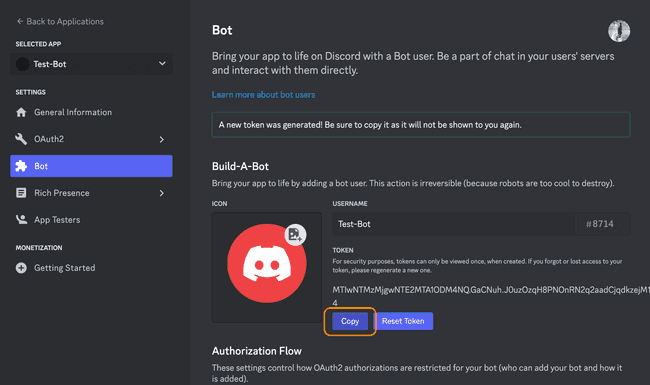This screenshot has height=385, width=650.
Task: Click the Reset Token button
Action: tap(403, 321)
